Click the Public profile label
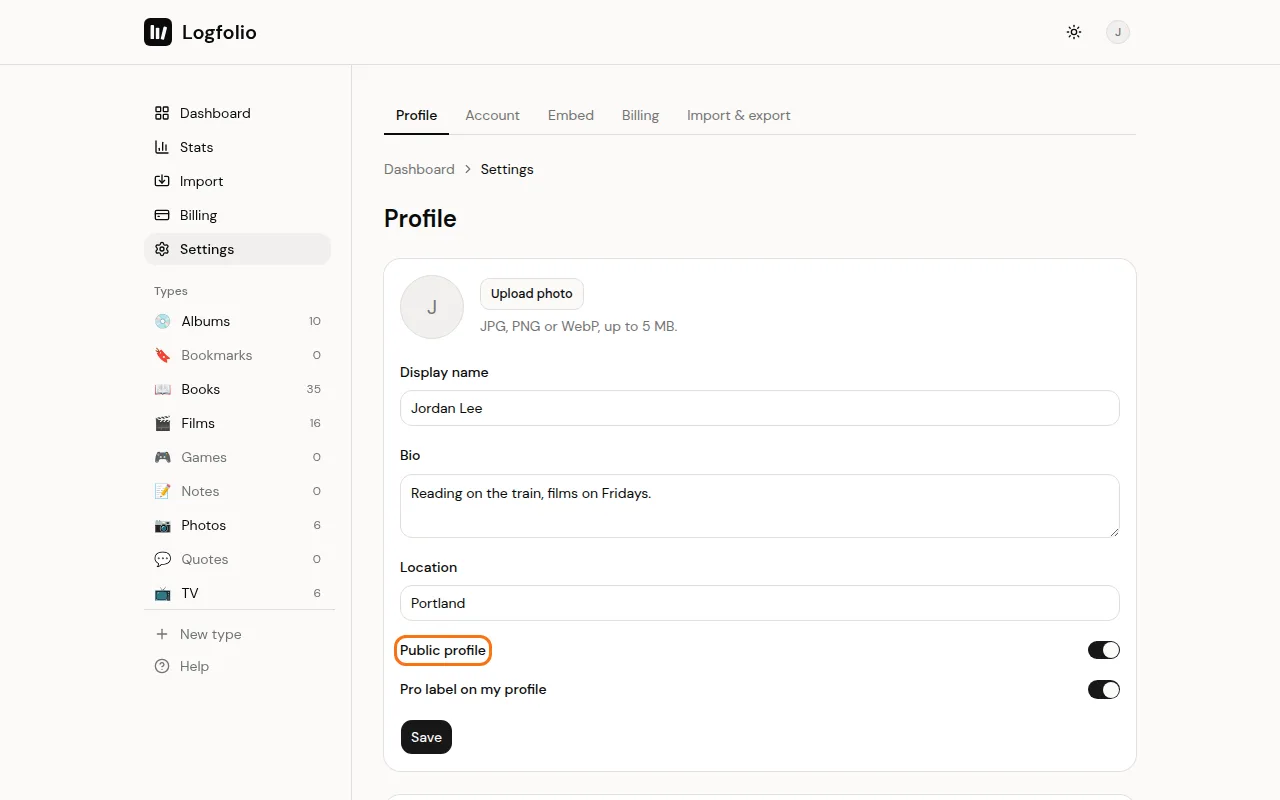Screen dimensions: 1280x800 click(x=443, y=650)
